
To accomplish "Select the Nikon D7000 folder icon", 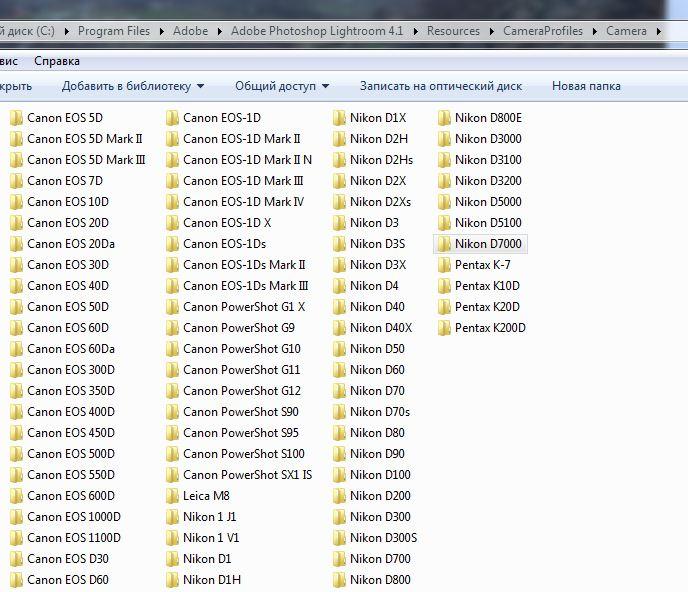I will [444, 244].
